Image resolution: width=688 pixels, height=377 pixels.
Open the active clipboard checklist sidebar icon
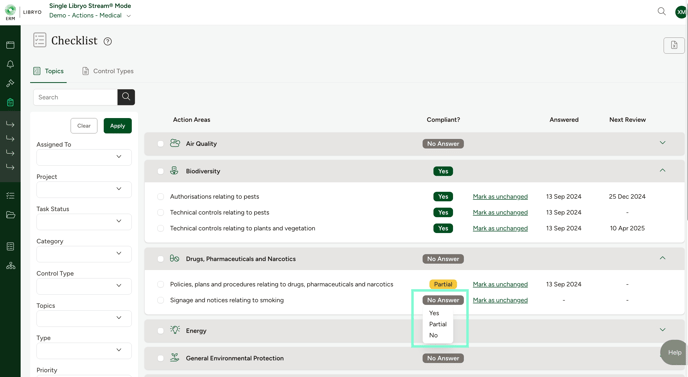[x=10, y=102]
